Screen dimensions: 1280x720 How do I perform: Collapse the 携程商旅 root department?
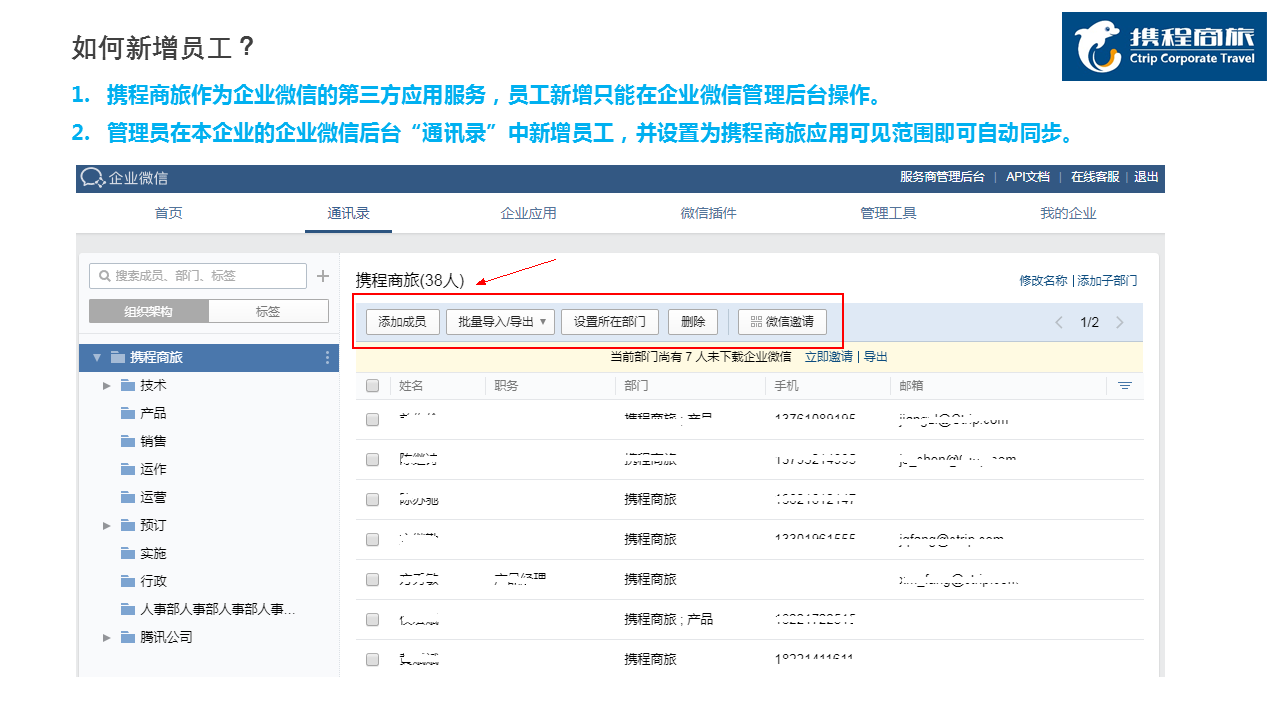[97, 357]
